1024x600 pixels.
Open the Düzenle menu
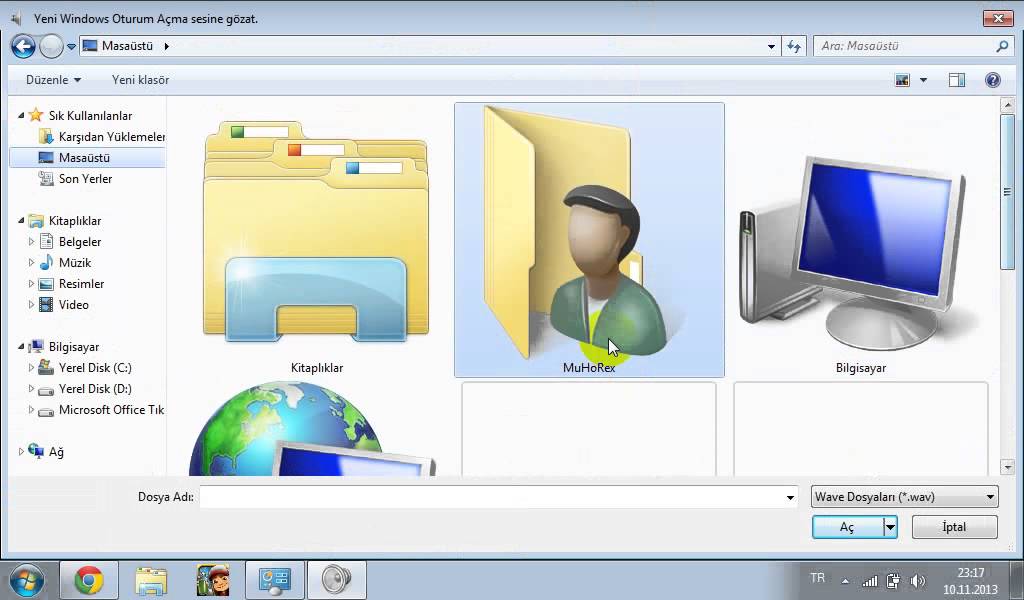pyautogui.click(x=54, y=80)
